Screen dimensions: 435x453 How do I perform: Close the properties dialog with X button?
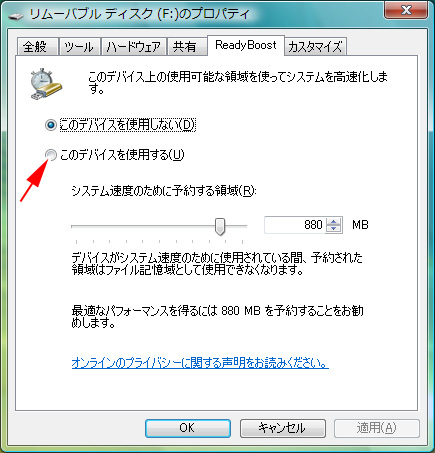pos(406,10)
